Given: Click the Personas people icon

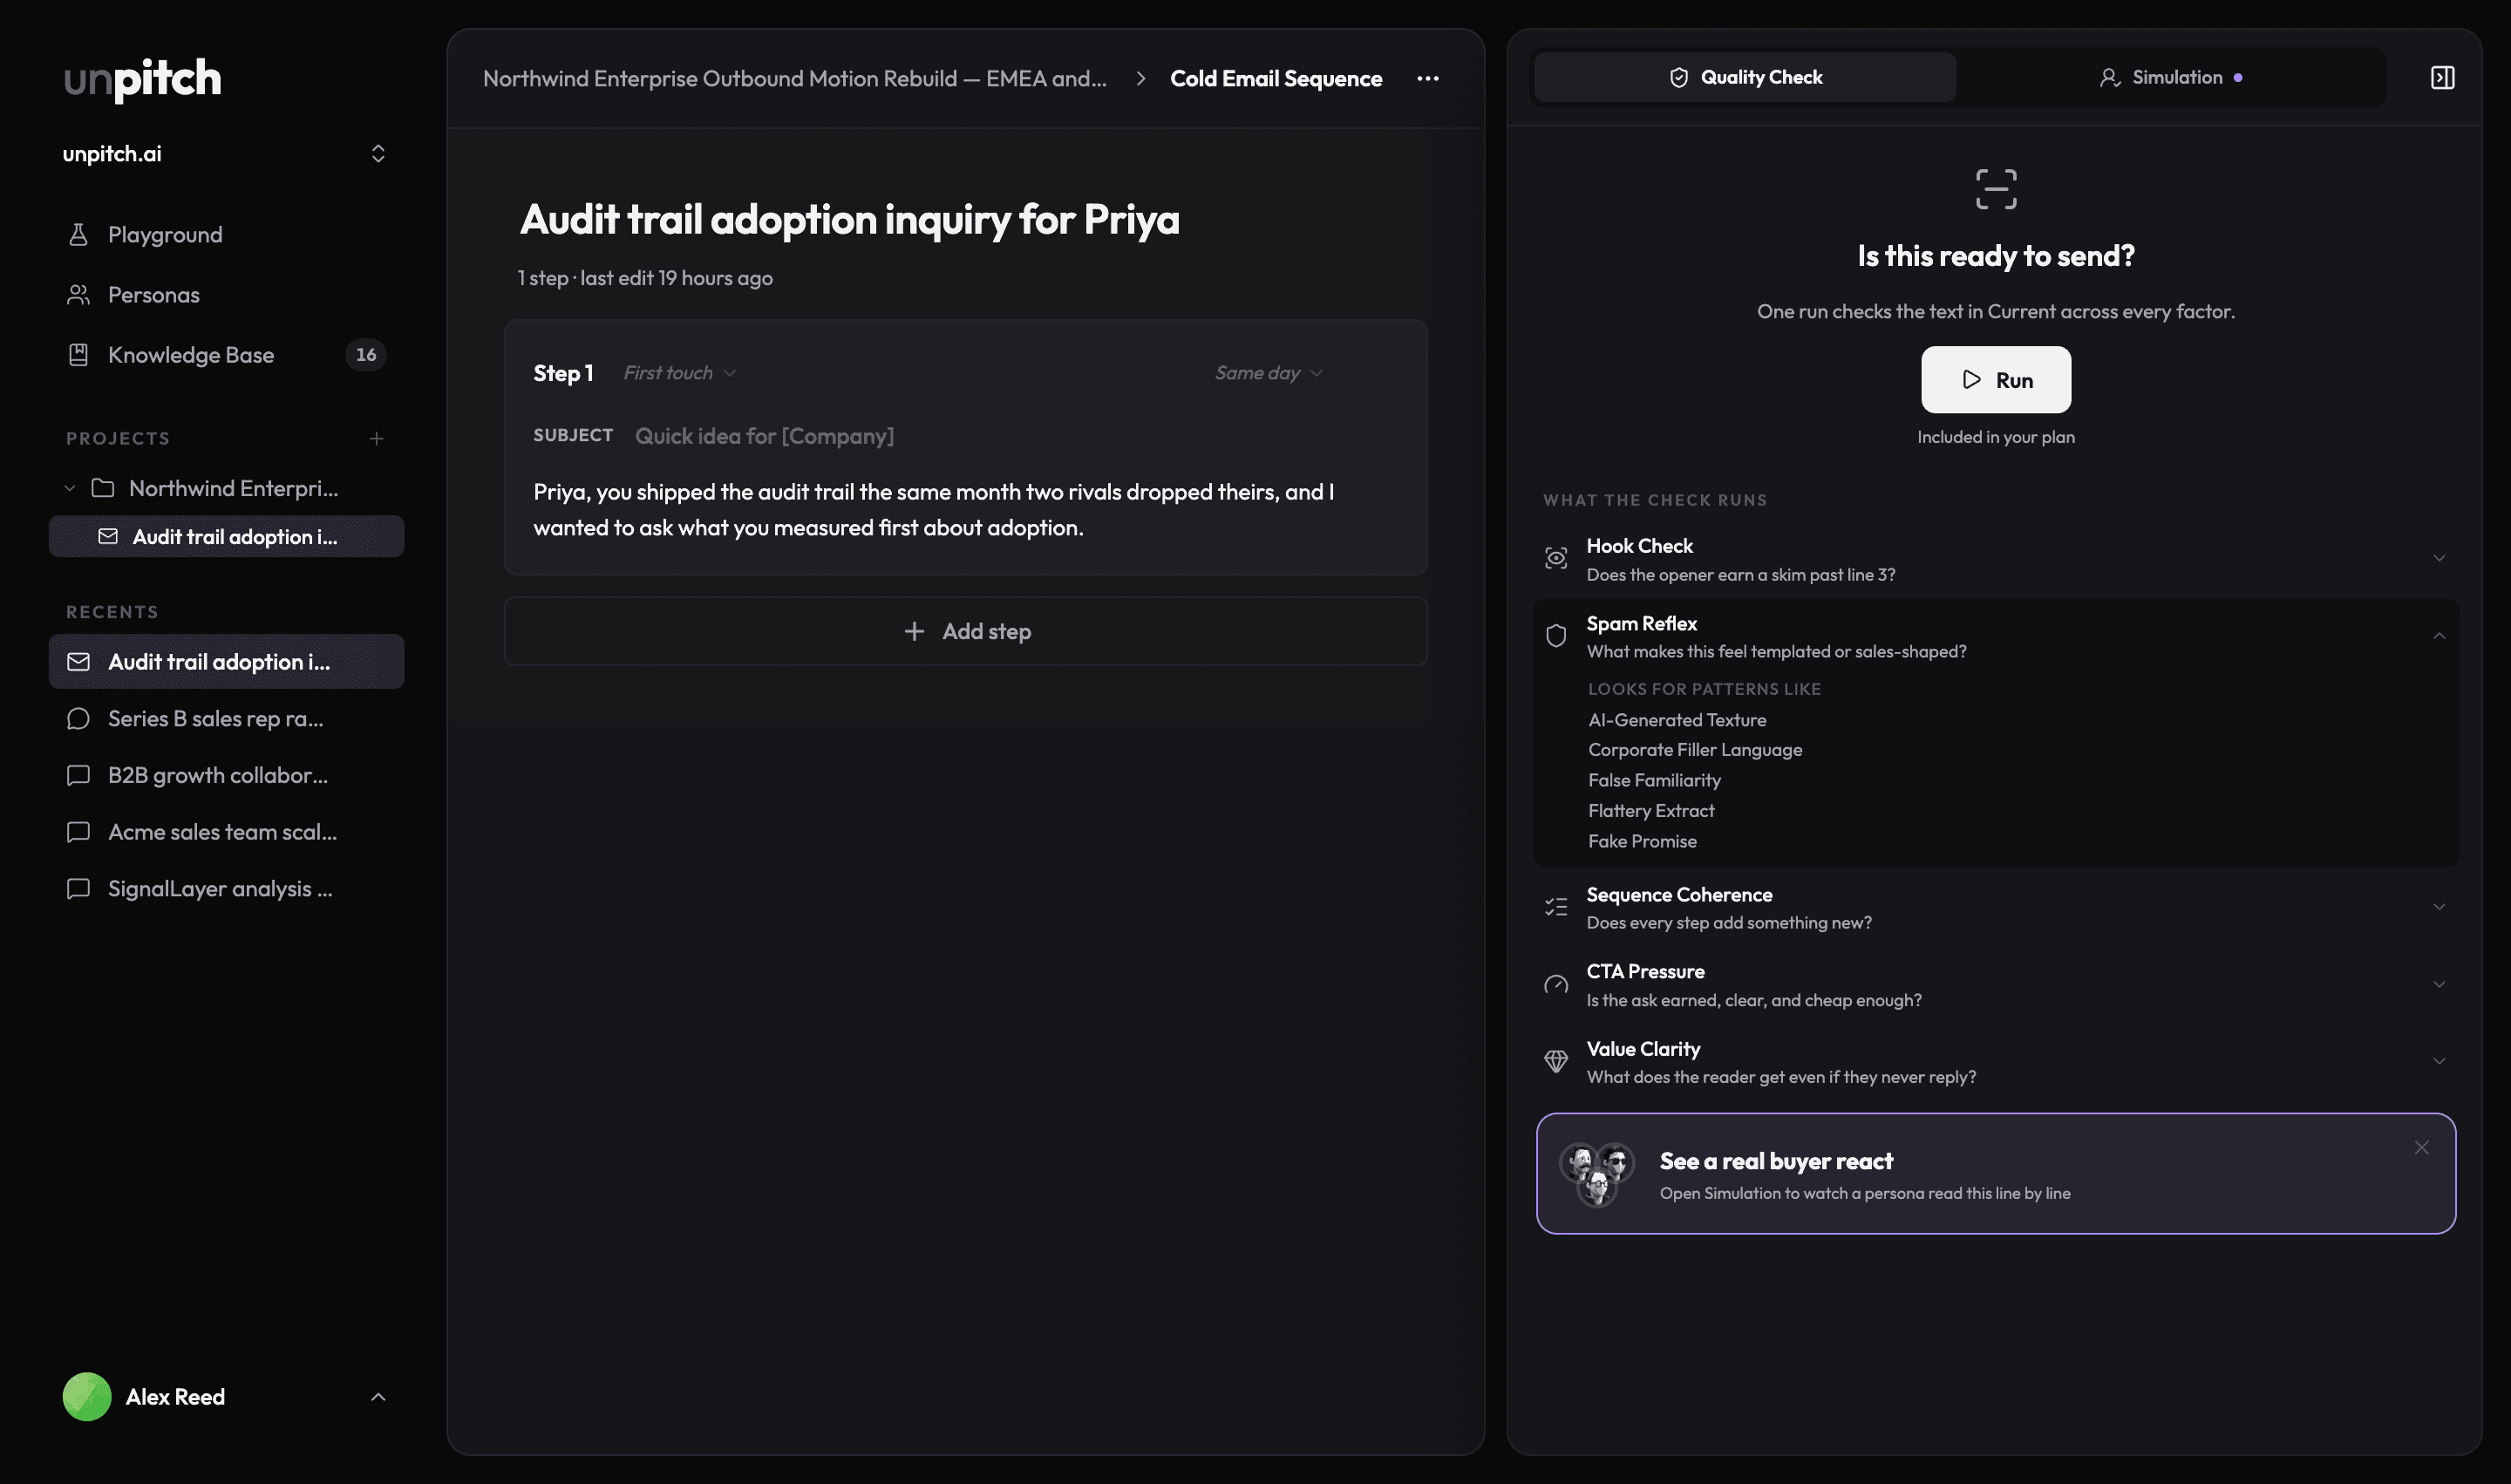Looking at the screenshot, I should coord(78,295).
